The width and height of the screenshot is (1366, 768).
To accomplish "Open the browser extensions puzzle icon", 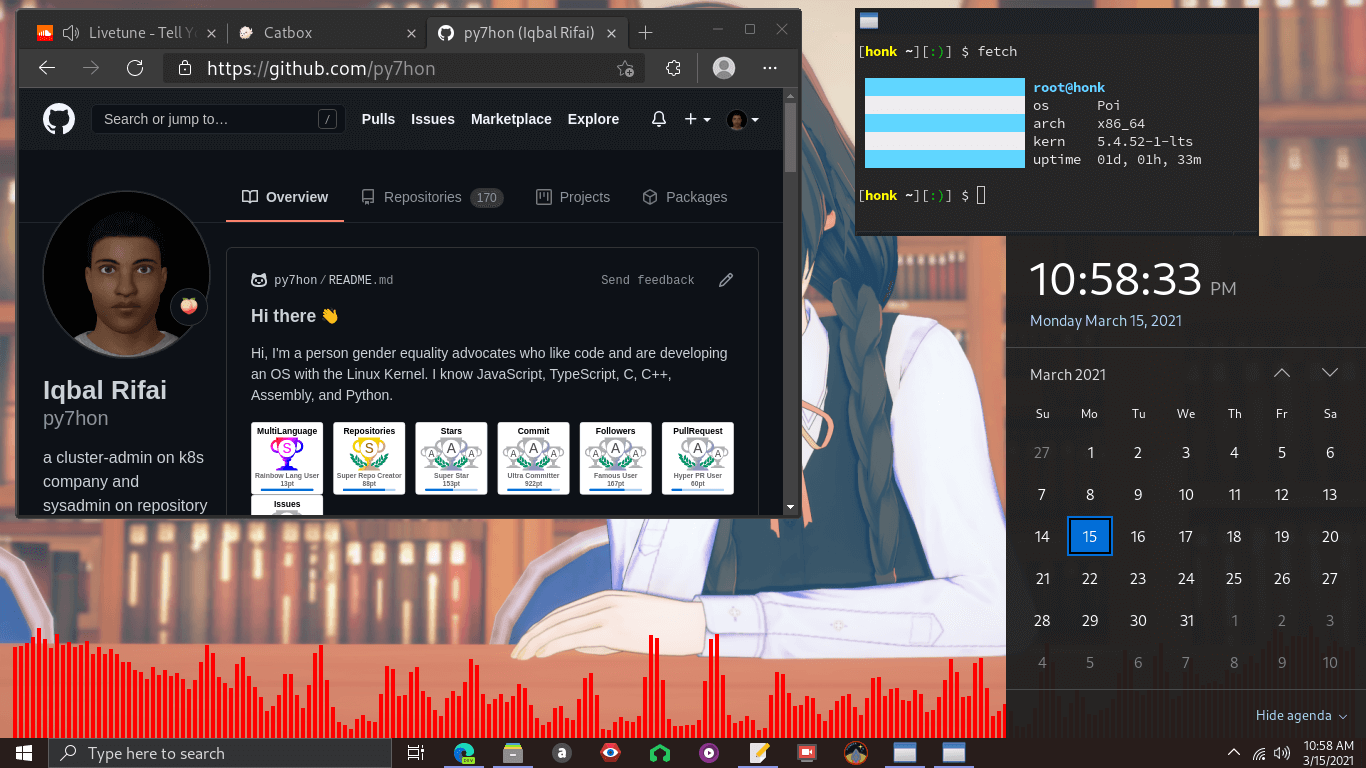I will [x=673, y=68].
